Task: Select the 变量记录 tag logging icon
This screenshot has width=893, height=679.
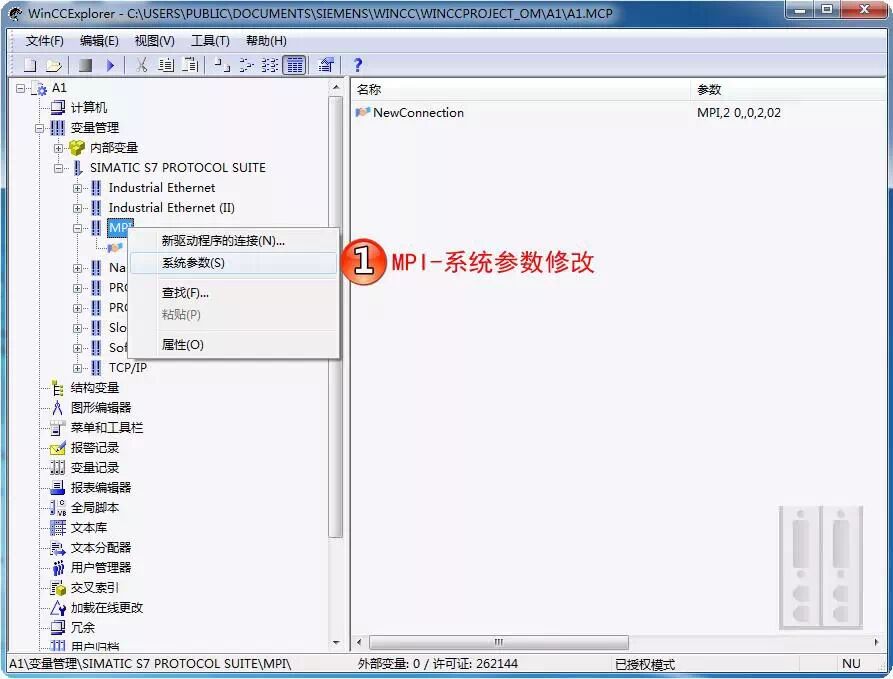Action: coord(58,468)
